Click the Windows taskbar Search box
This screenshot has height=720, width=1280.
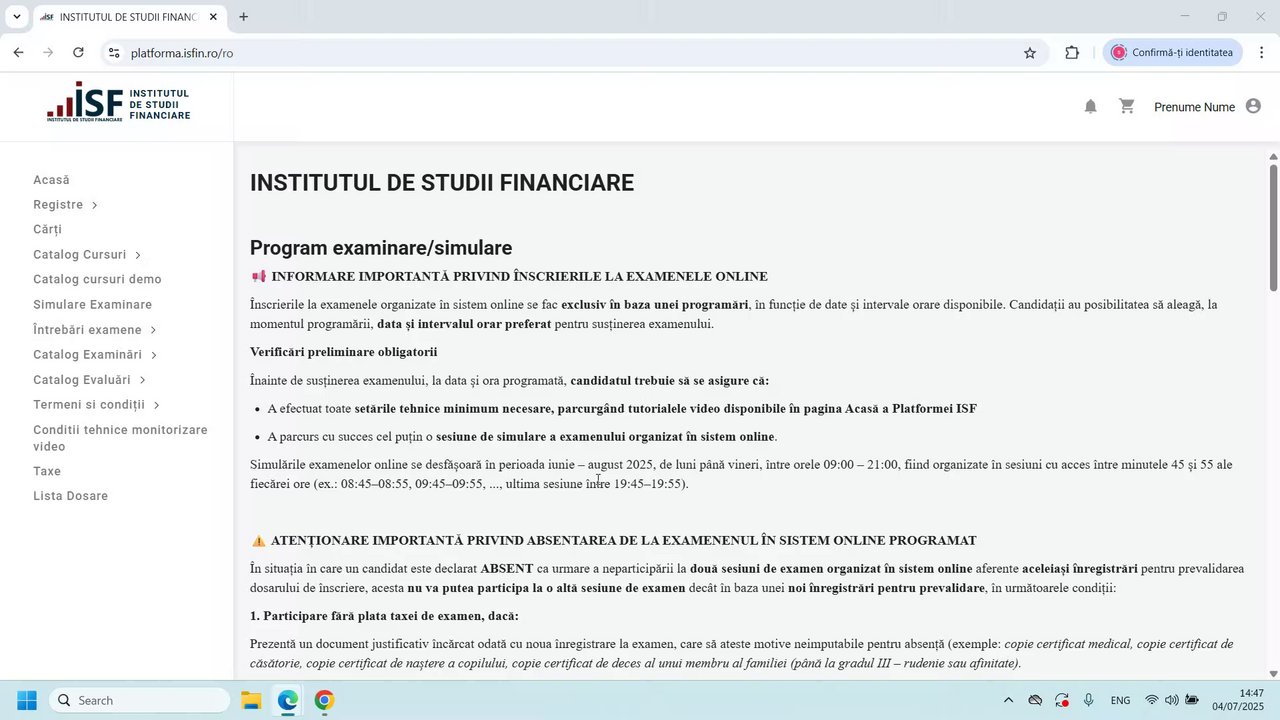[139, 700]
